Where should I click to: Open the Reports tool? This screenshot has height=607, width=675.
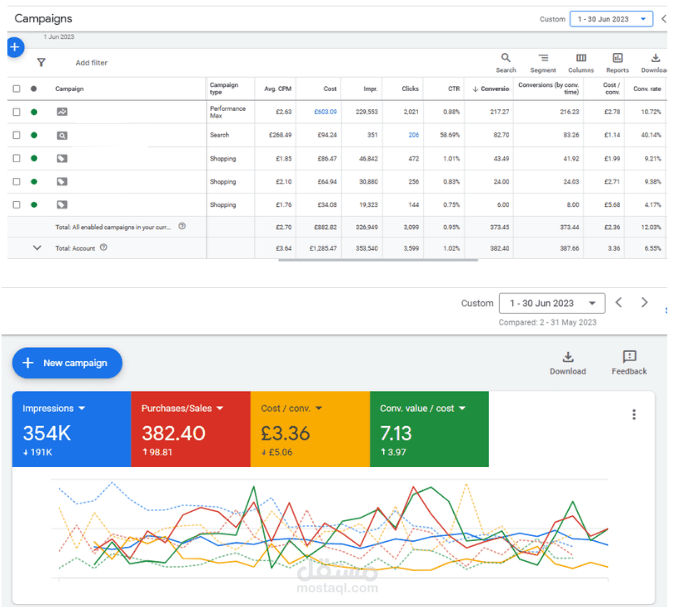[618, 63]
